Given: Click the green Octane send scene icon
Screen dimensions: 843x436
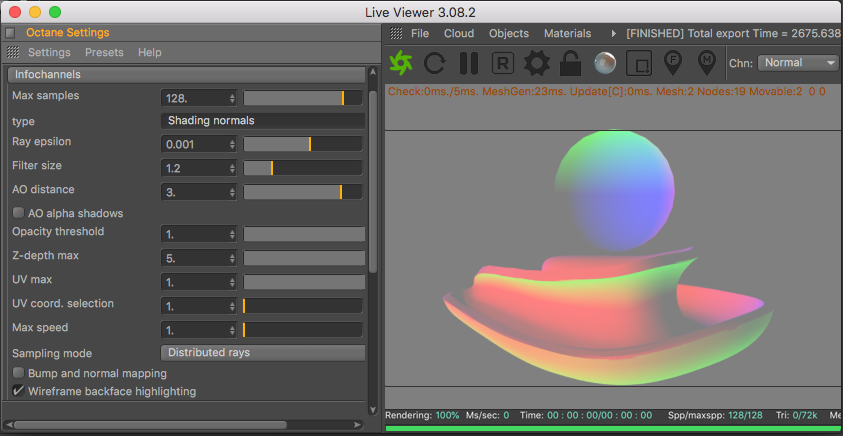Looking at the screenshot, I should pyautogui.click(x=401, y=63).
